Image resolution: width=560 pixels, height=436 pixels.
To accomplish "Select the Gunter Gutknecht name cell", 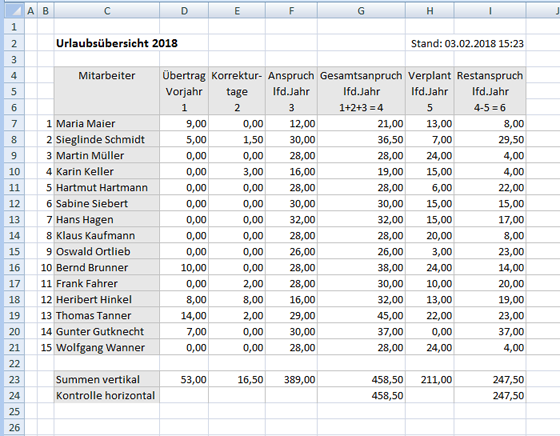I will pyautogui.click(x=107, y=331).
